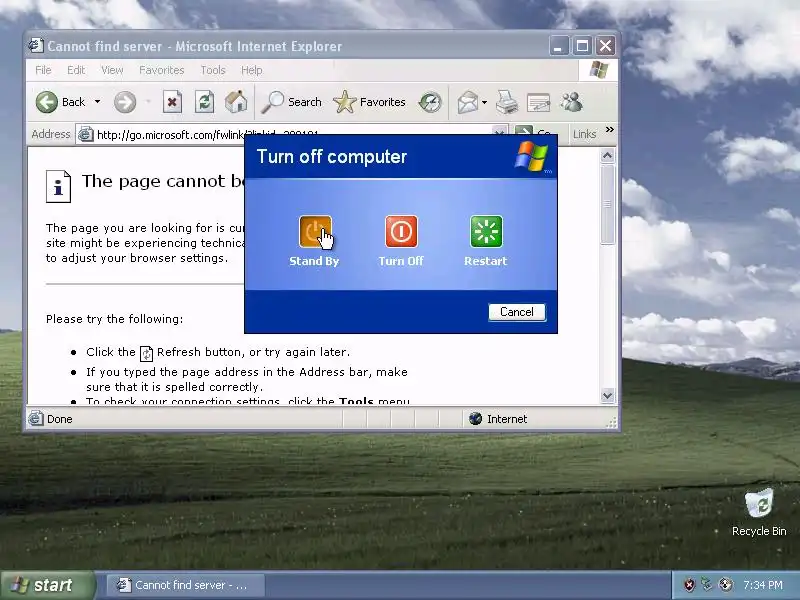This screenshot has height=600, width=800.
Task: Click the Links toolbar label
Action: click(584, 134)
